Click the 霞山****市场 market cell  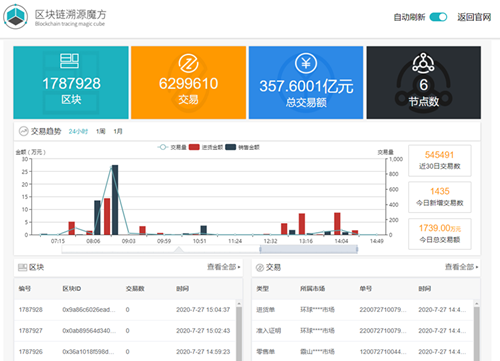[317, 352]
